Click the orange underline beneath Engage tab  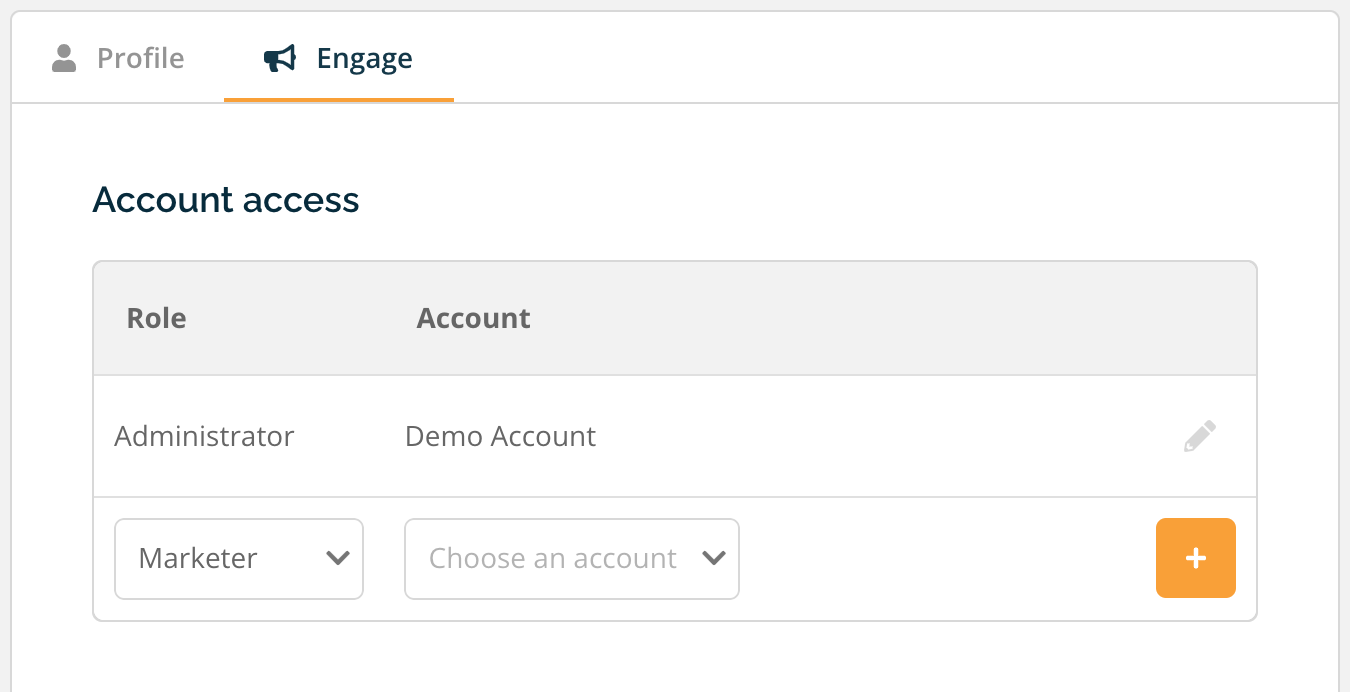pyautogui.click(x=339, y=100)
